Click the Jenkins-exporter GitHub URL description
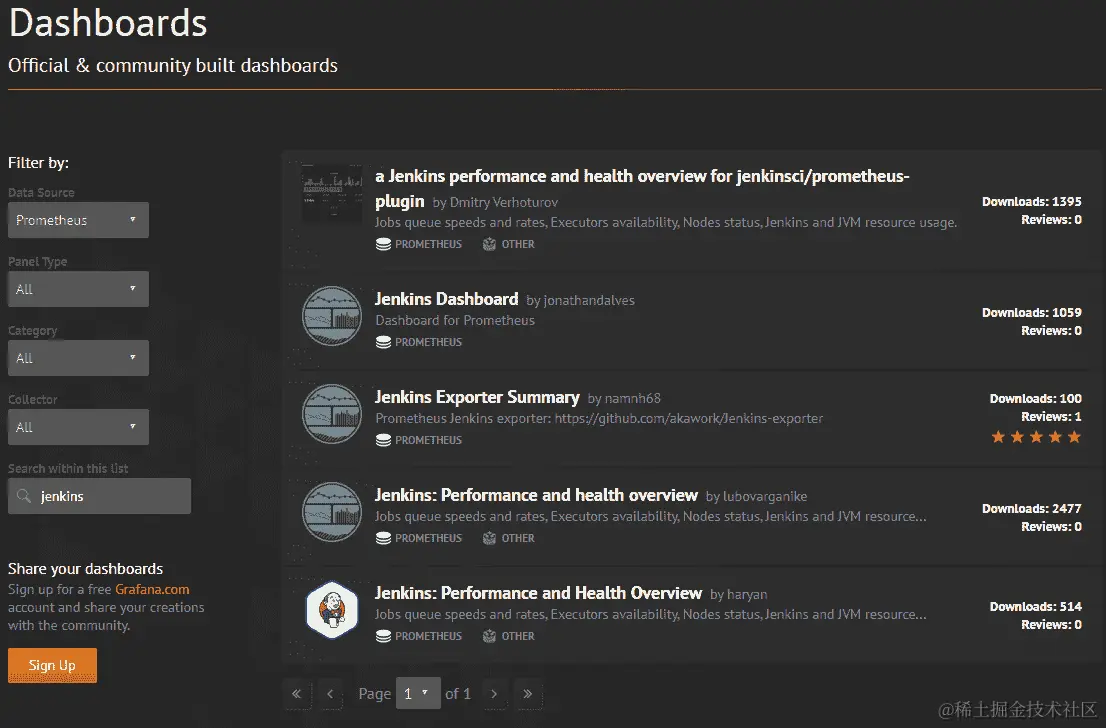The image size is (1106, 728). click(x=599, y=418)
